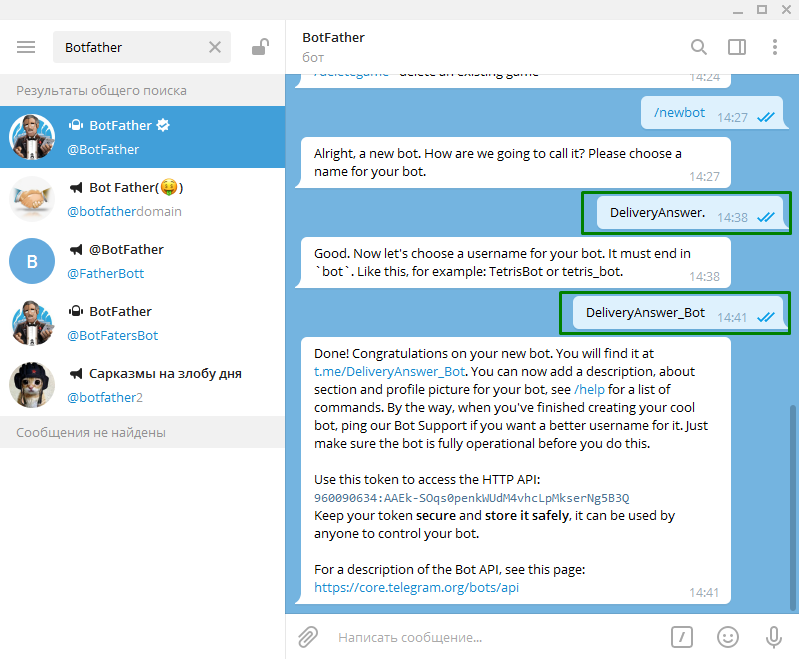Viewport: 799px width, 659px height.
Task: Click 'Good. Now let's choose a username' message
Action: click(515, 262)
